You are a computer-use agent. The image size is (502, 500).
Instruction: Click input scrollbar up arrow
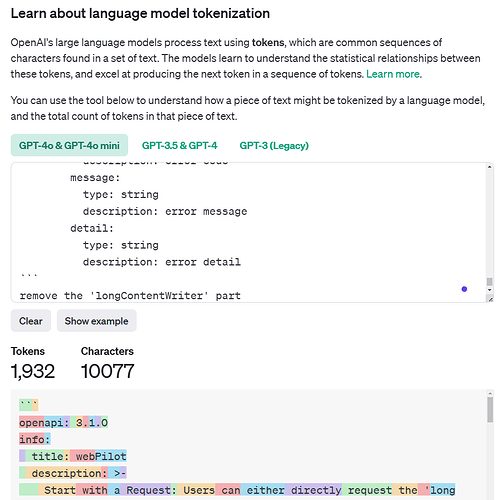[489, 167]
